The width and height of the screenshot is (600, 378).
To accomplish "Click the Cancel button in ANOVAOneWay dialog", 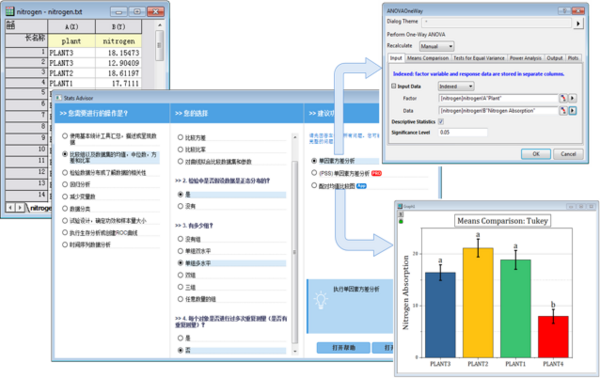I will (x=568, y=154).
